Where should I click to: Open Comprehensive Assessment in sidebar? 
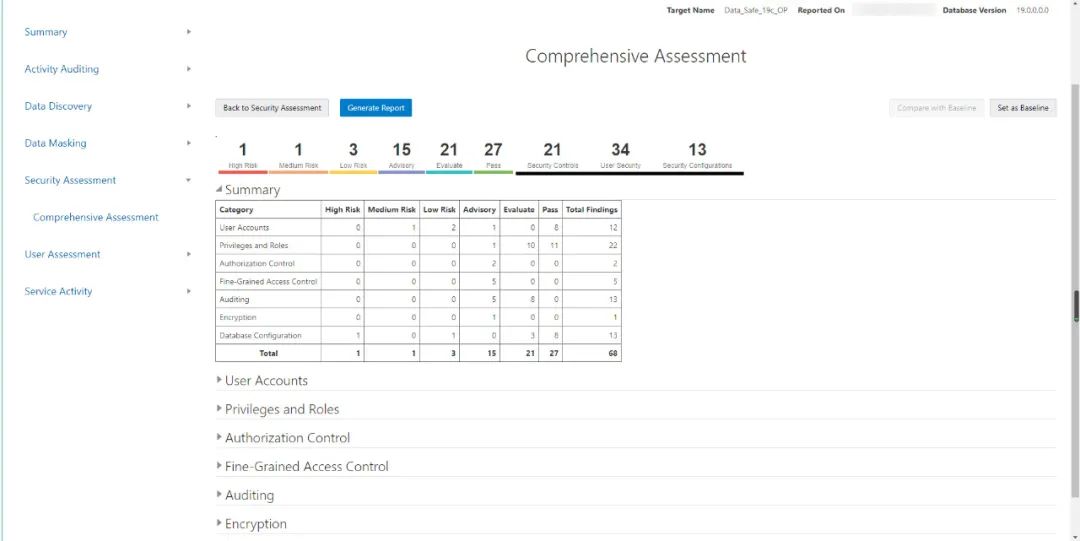point(96,217)
